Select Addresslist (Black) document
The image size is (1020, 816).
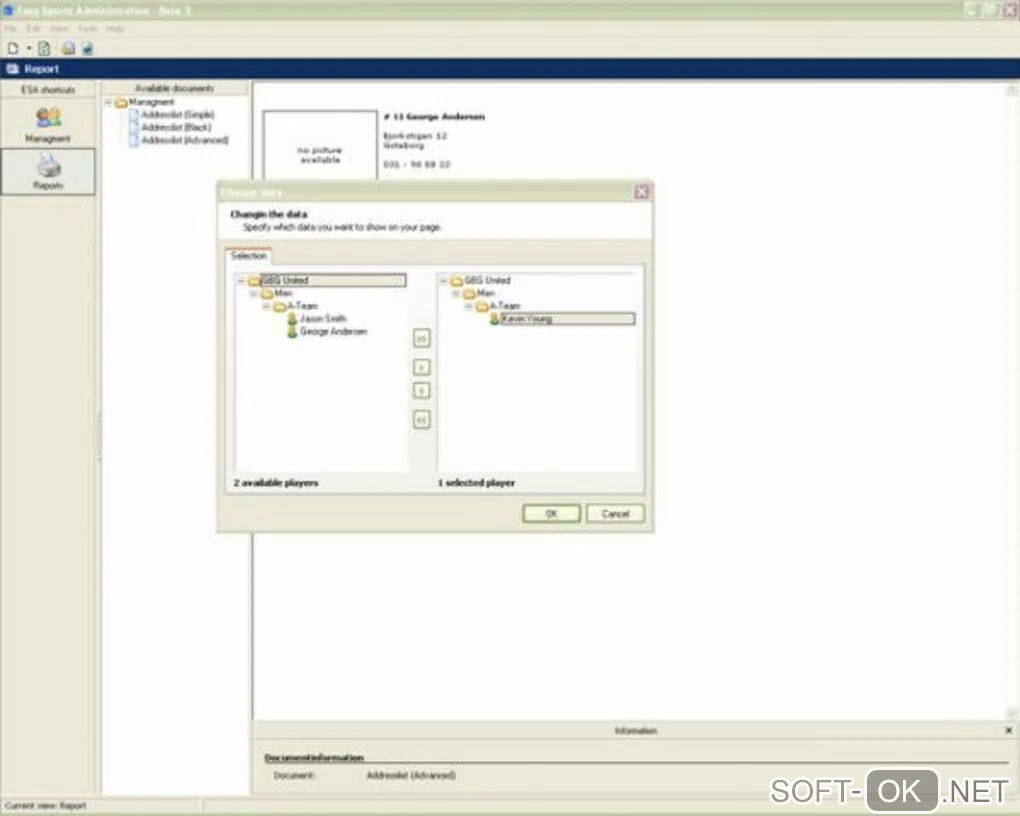coord(176,127)
